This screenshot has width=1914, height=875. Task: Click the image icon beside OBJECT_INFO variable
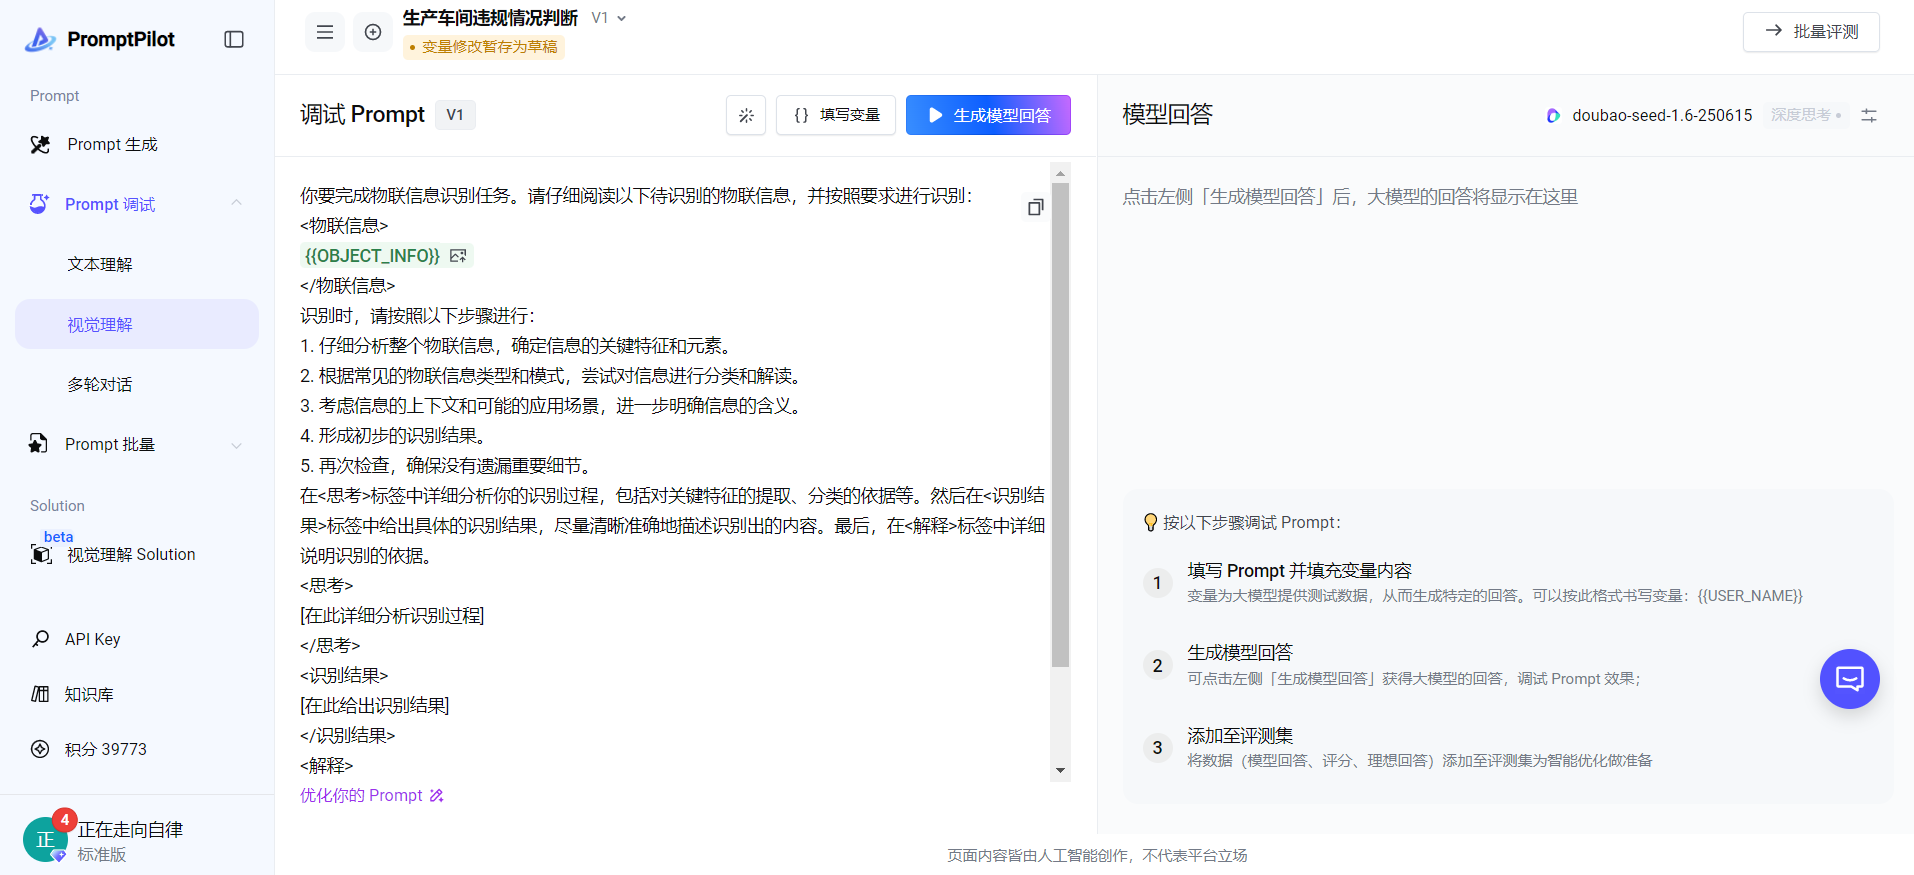pyautogui.click(x=458, y=256)
